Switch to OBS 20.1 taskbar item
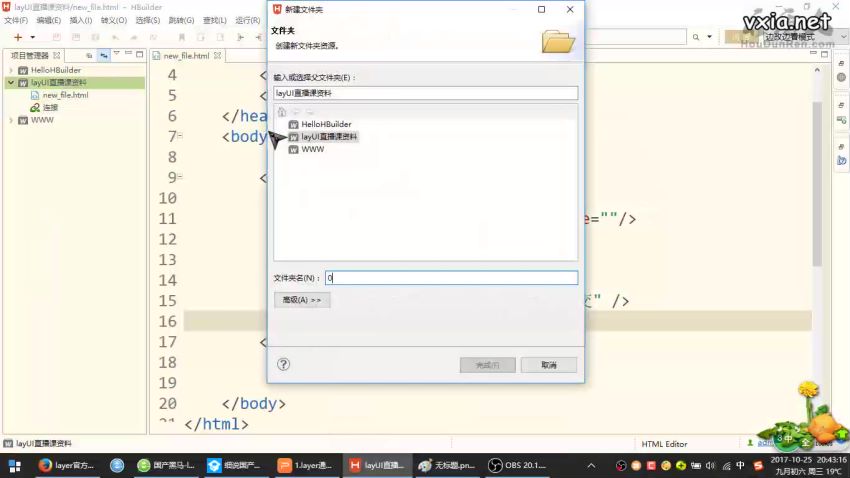The height and width of the screenshot is (478, 850). tap(518, 466)
